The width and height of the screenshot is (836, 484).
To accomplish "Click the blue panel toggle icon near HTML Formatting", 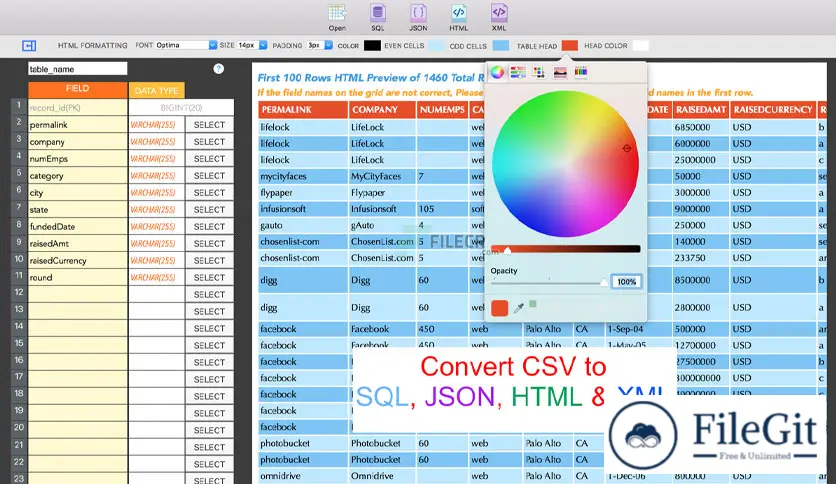I will coord(29,46).
